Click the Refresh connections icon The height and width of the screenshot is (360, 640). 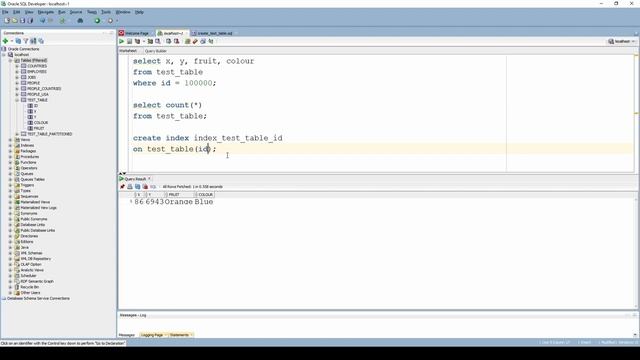(x=18, y=41)
